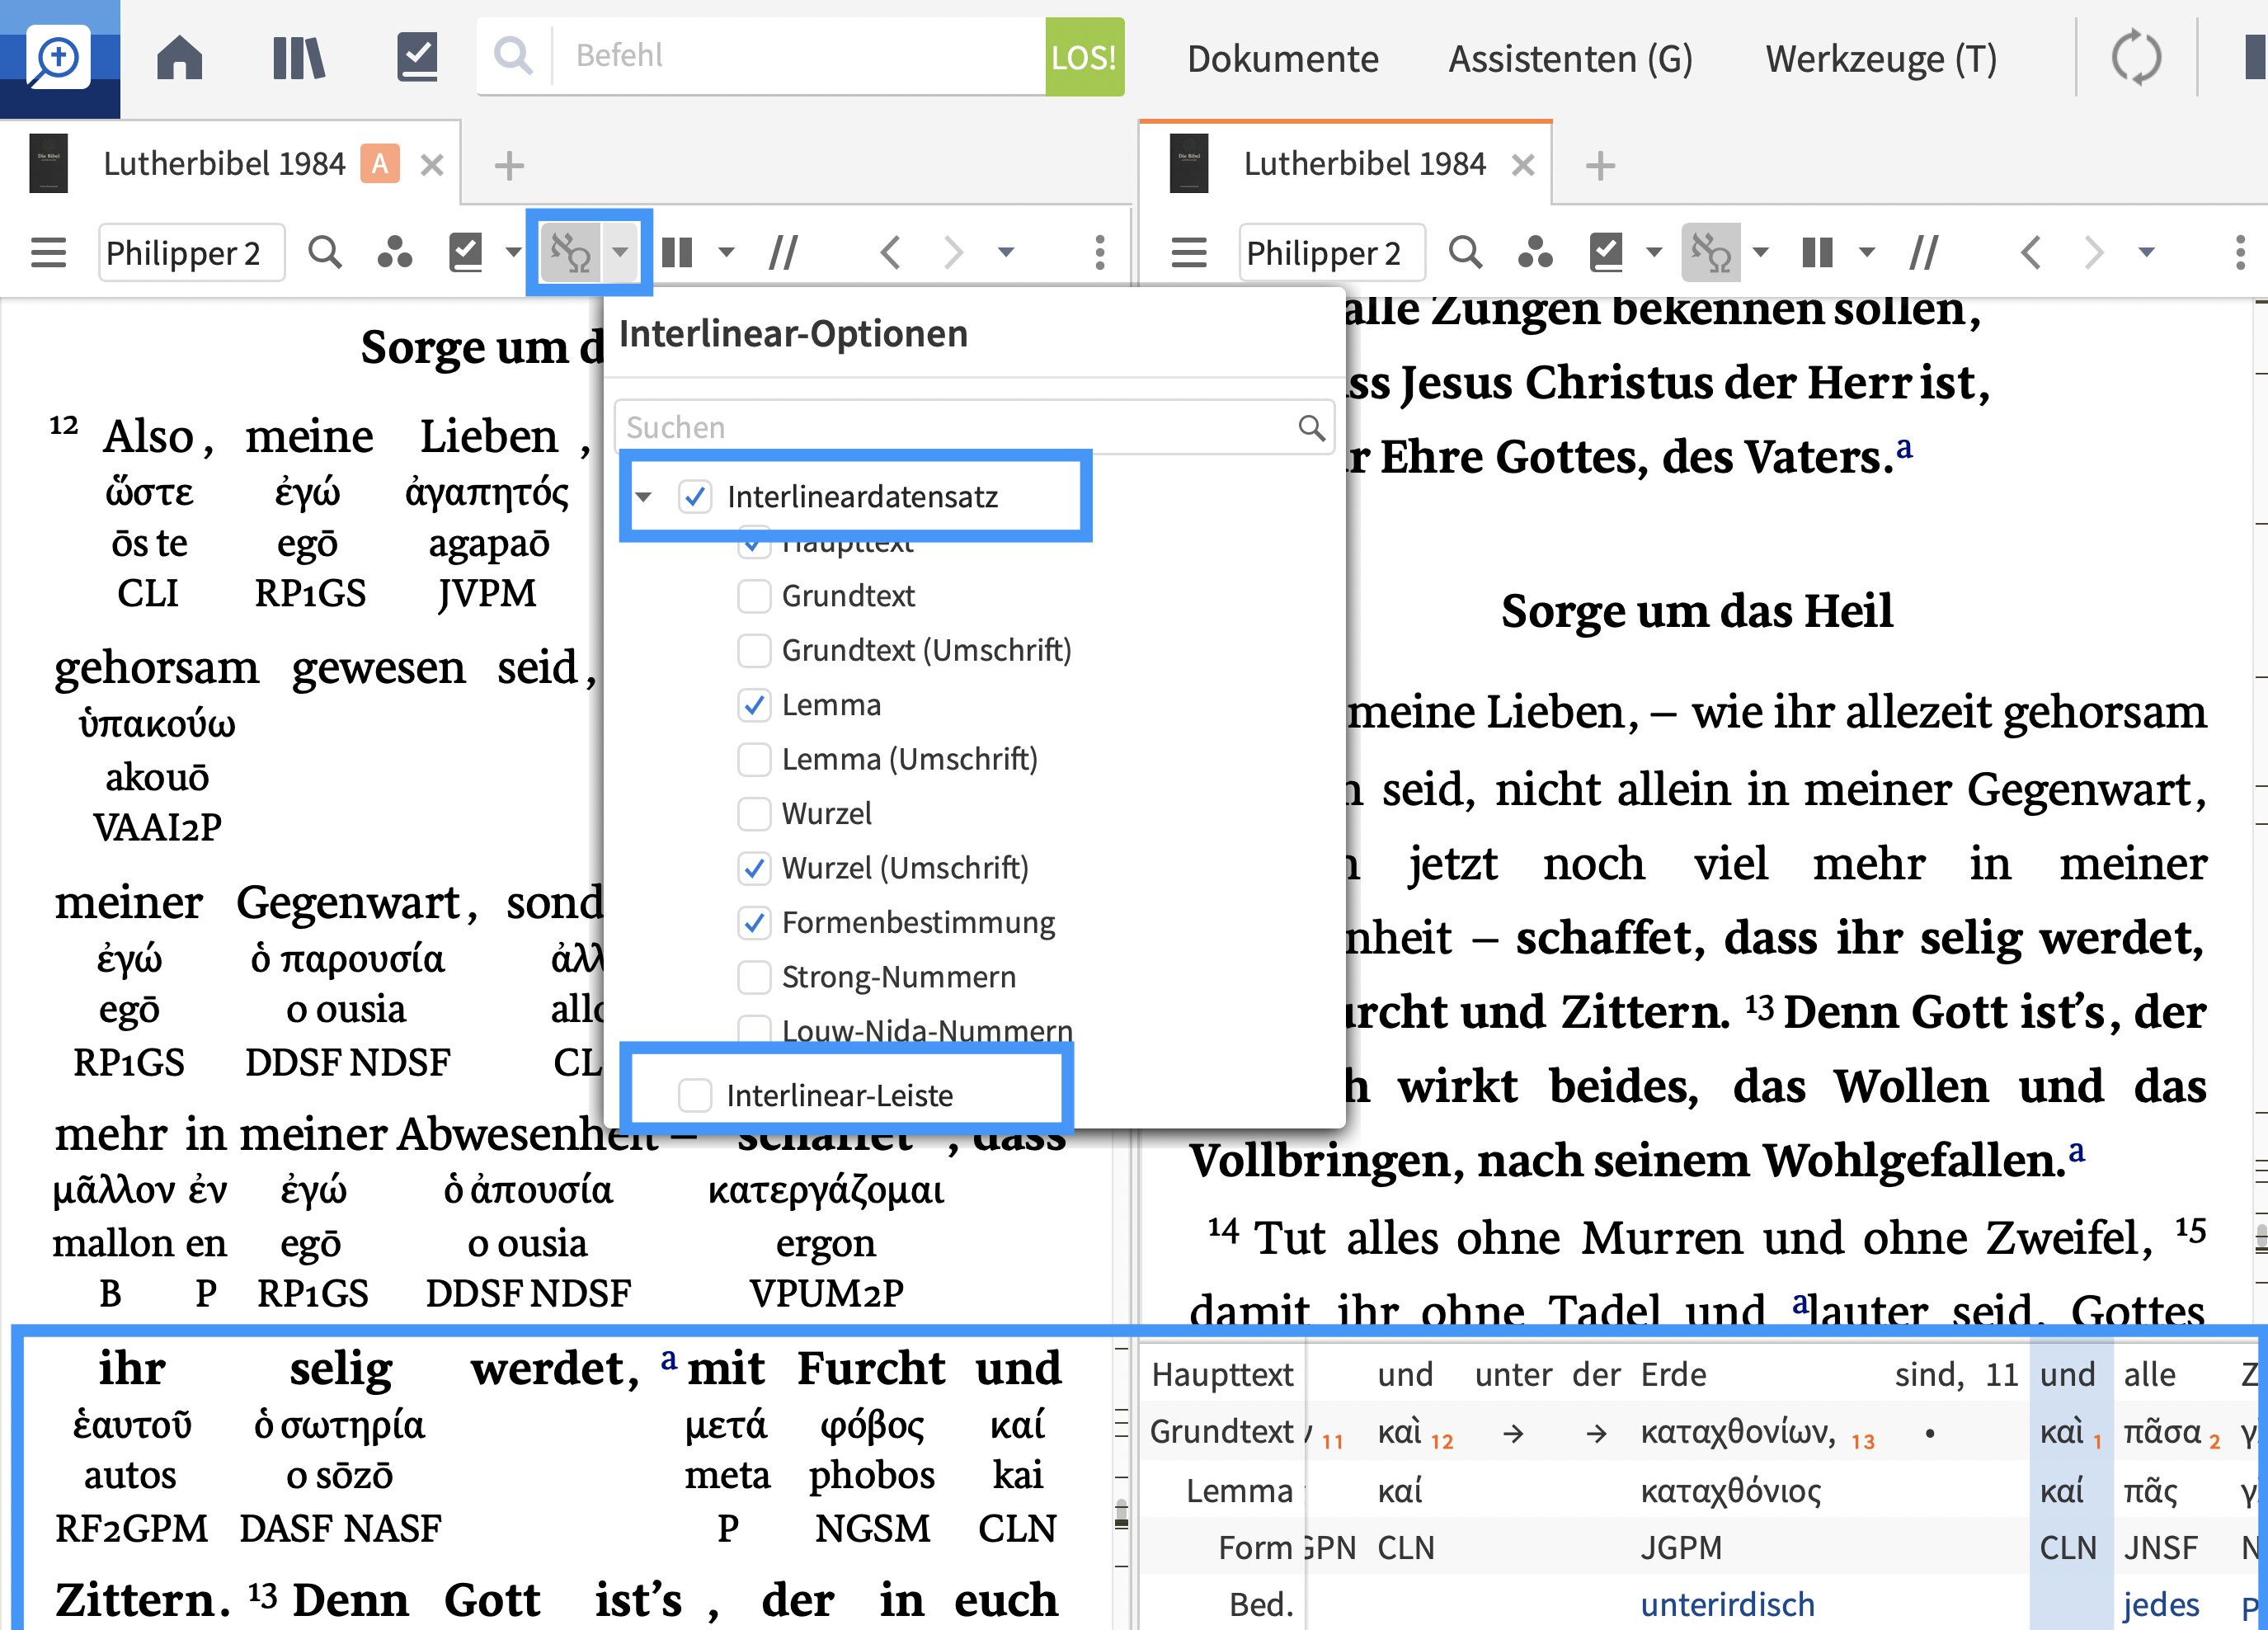
Task: Open right panel hamburger menu
Action: click(1189, 252)
